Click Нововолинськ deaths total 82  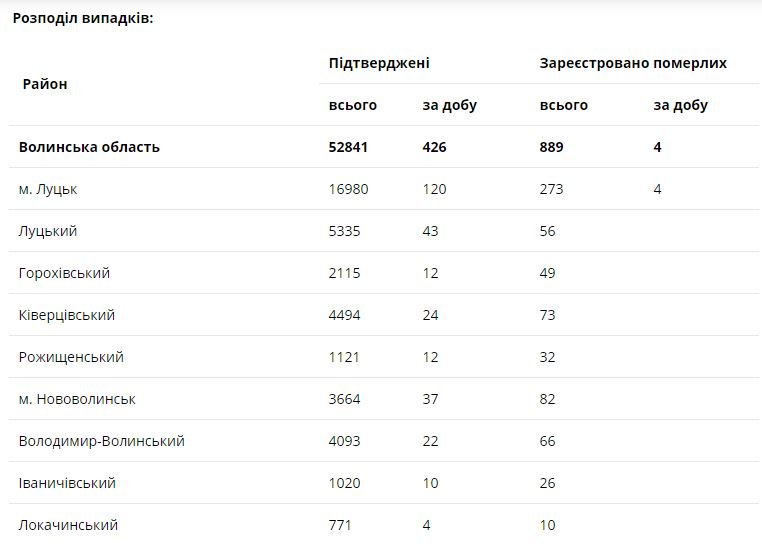point(548,399)
